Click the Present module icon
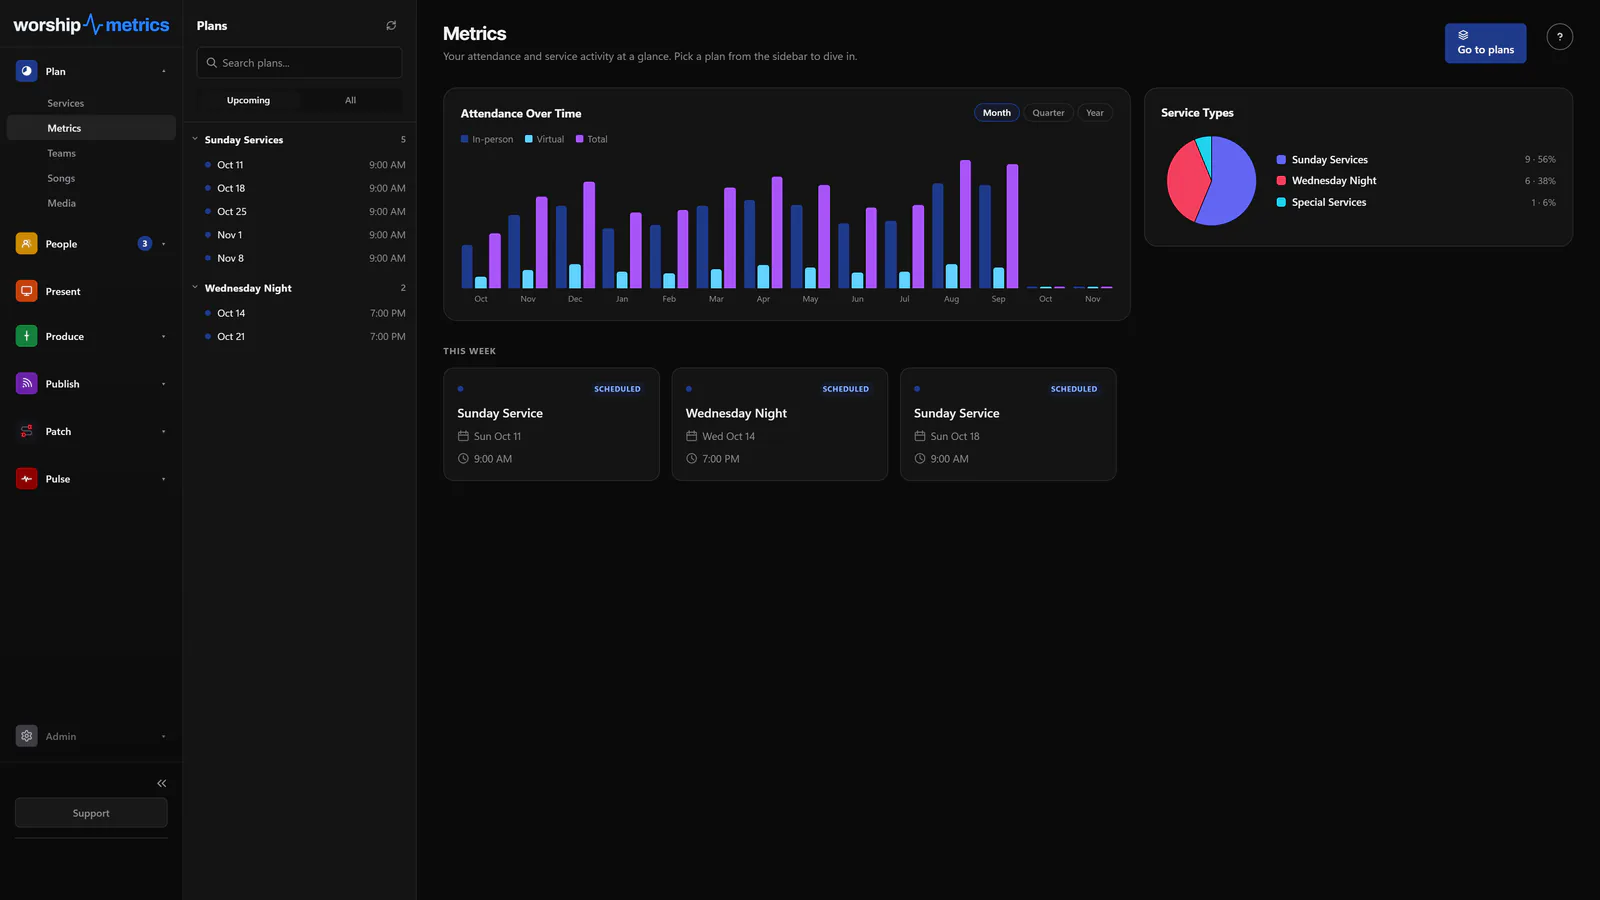This screenshot has width=1600, height=900. 27,291
